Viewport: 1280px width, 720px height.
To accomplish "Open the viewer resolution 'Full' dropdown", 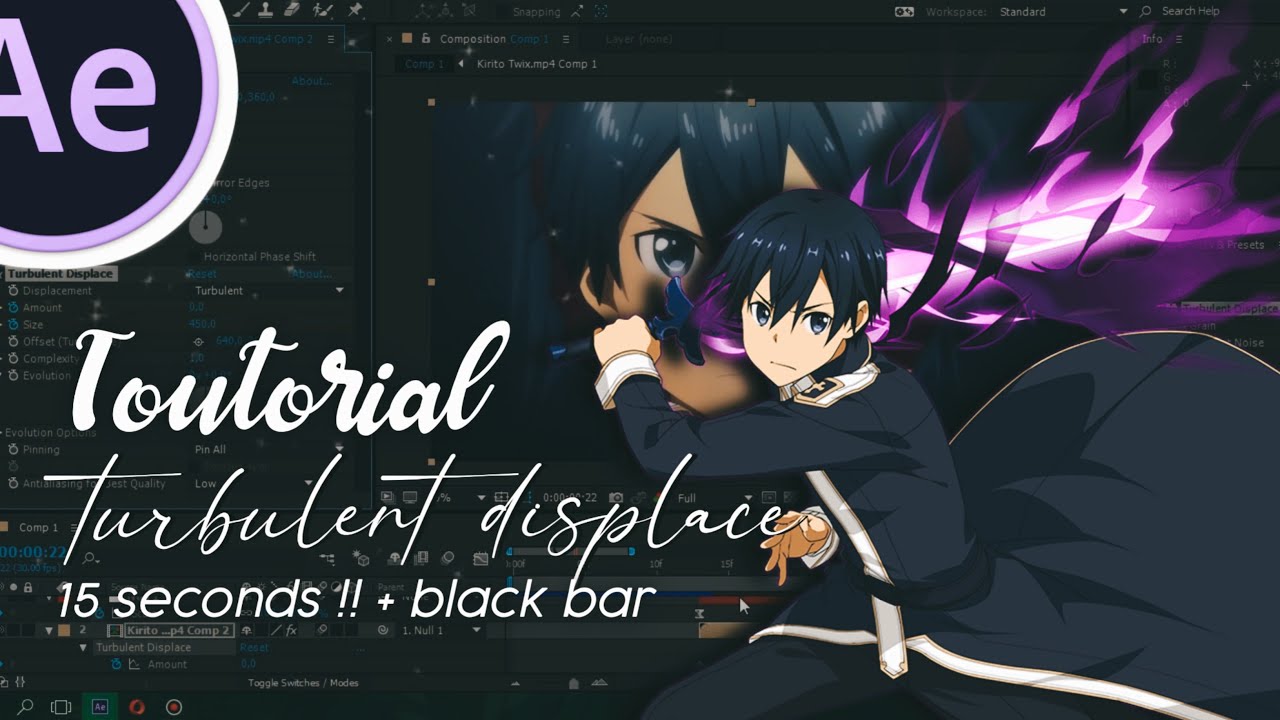I will click(x=714, y=497).
